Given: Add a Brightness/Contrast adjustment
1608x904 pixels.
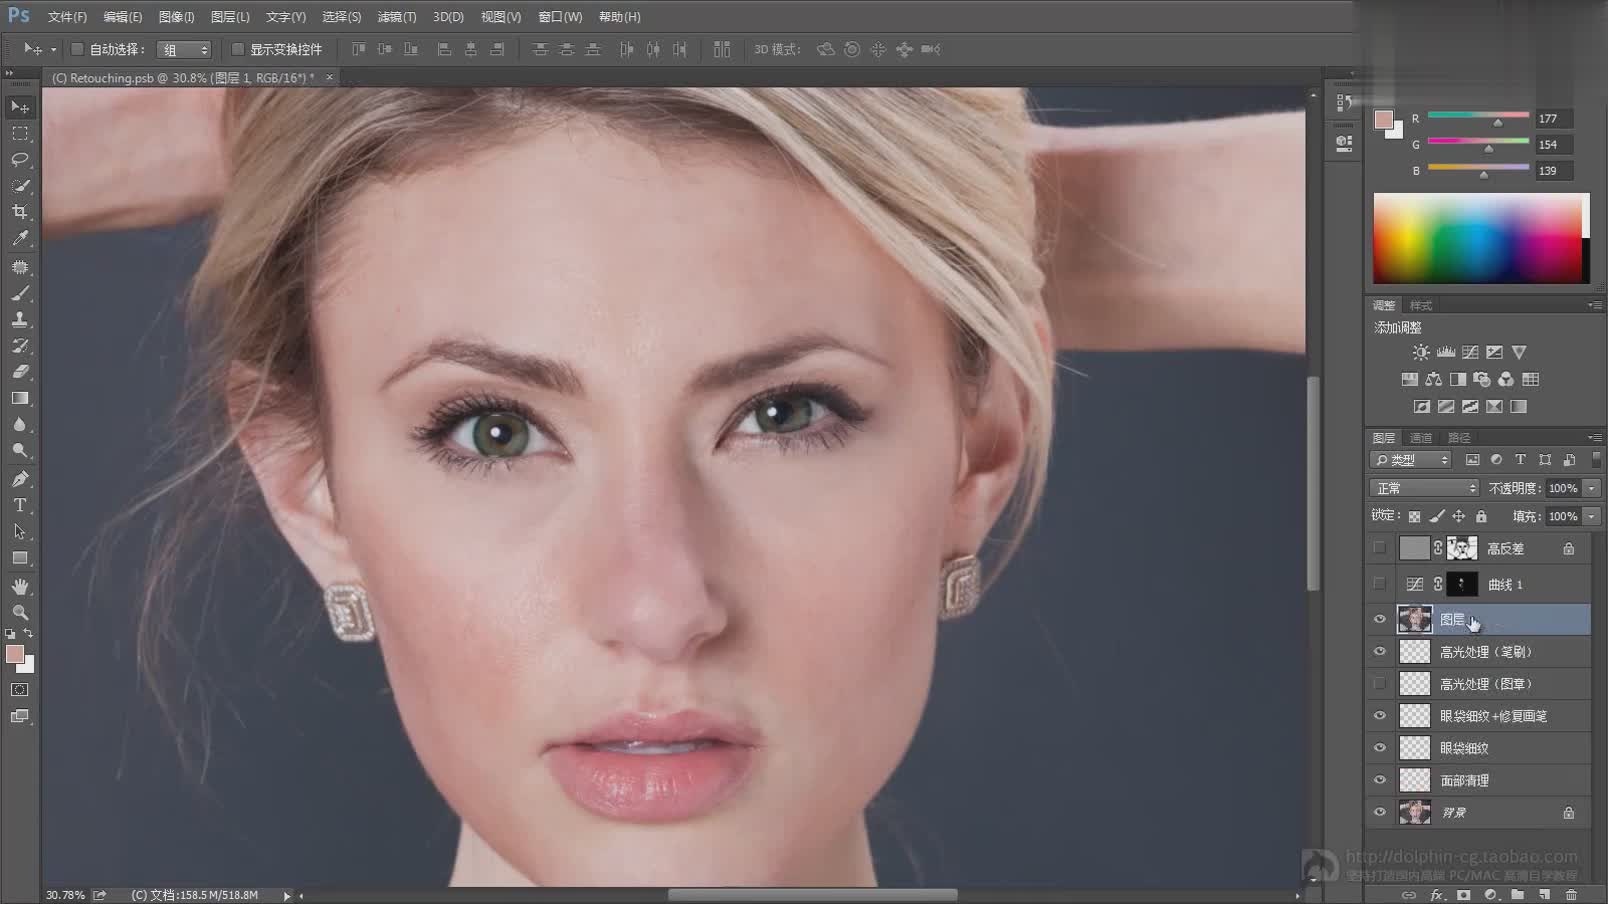Looking at the screenshot, I should 1421,352.
